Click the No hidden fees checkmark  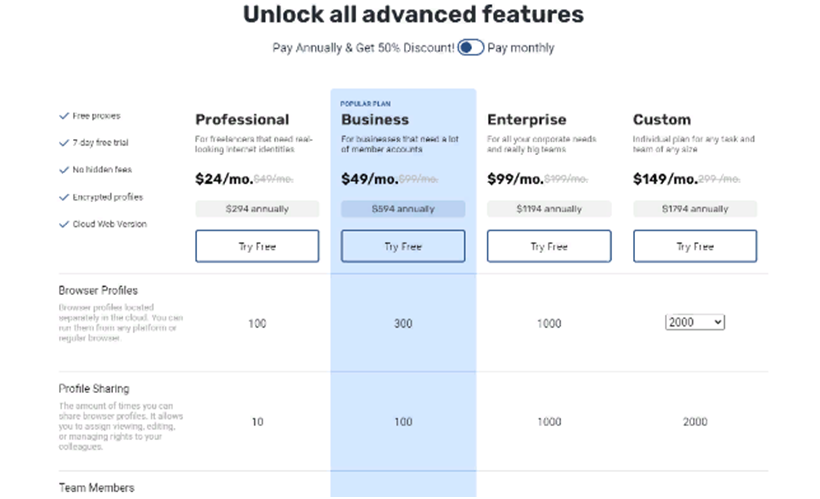point(65,170)
